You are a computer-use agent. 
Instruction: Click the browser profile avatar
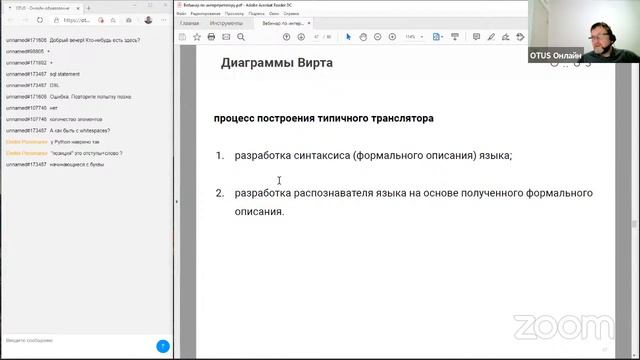[148, 20]
